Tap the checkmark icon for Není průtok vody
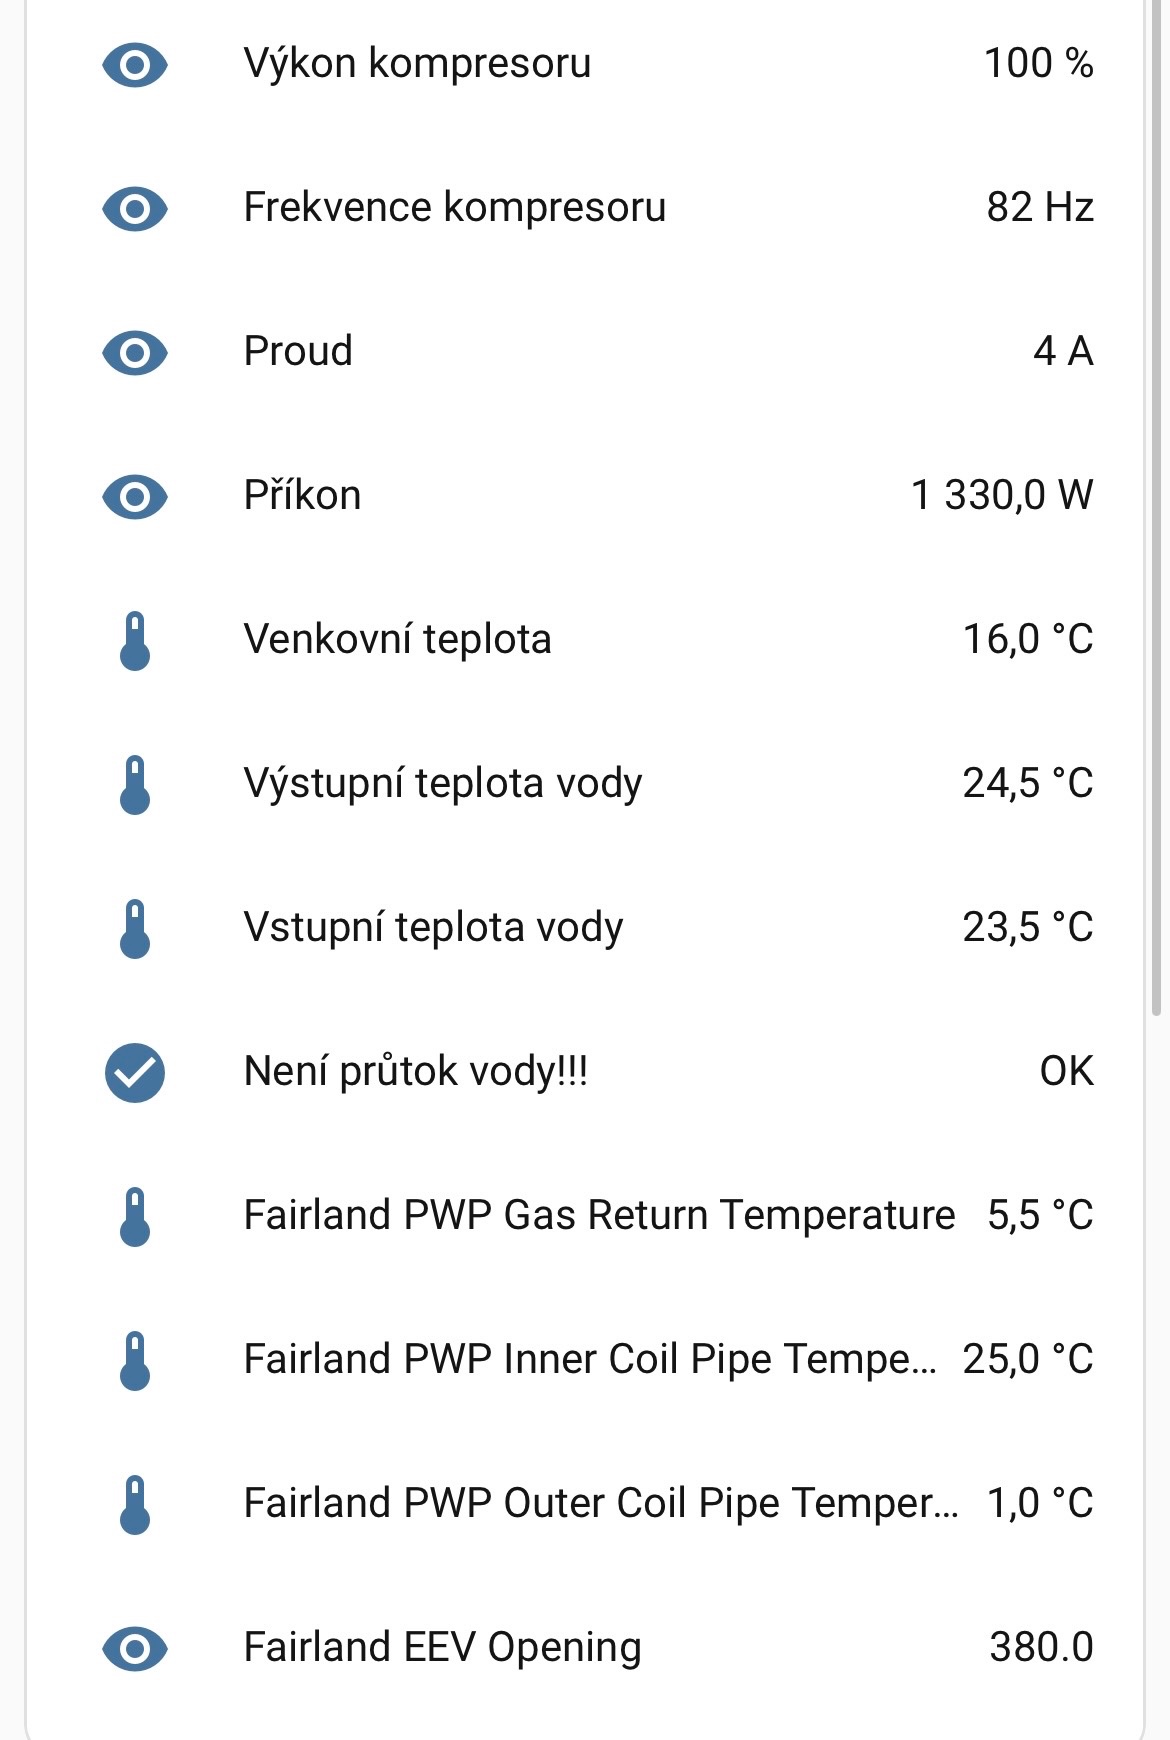Image resolution: width=1170 pixels, height=1740 pixels. (135, 1073)
